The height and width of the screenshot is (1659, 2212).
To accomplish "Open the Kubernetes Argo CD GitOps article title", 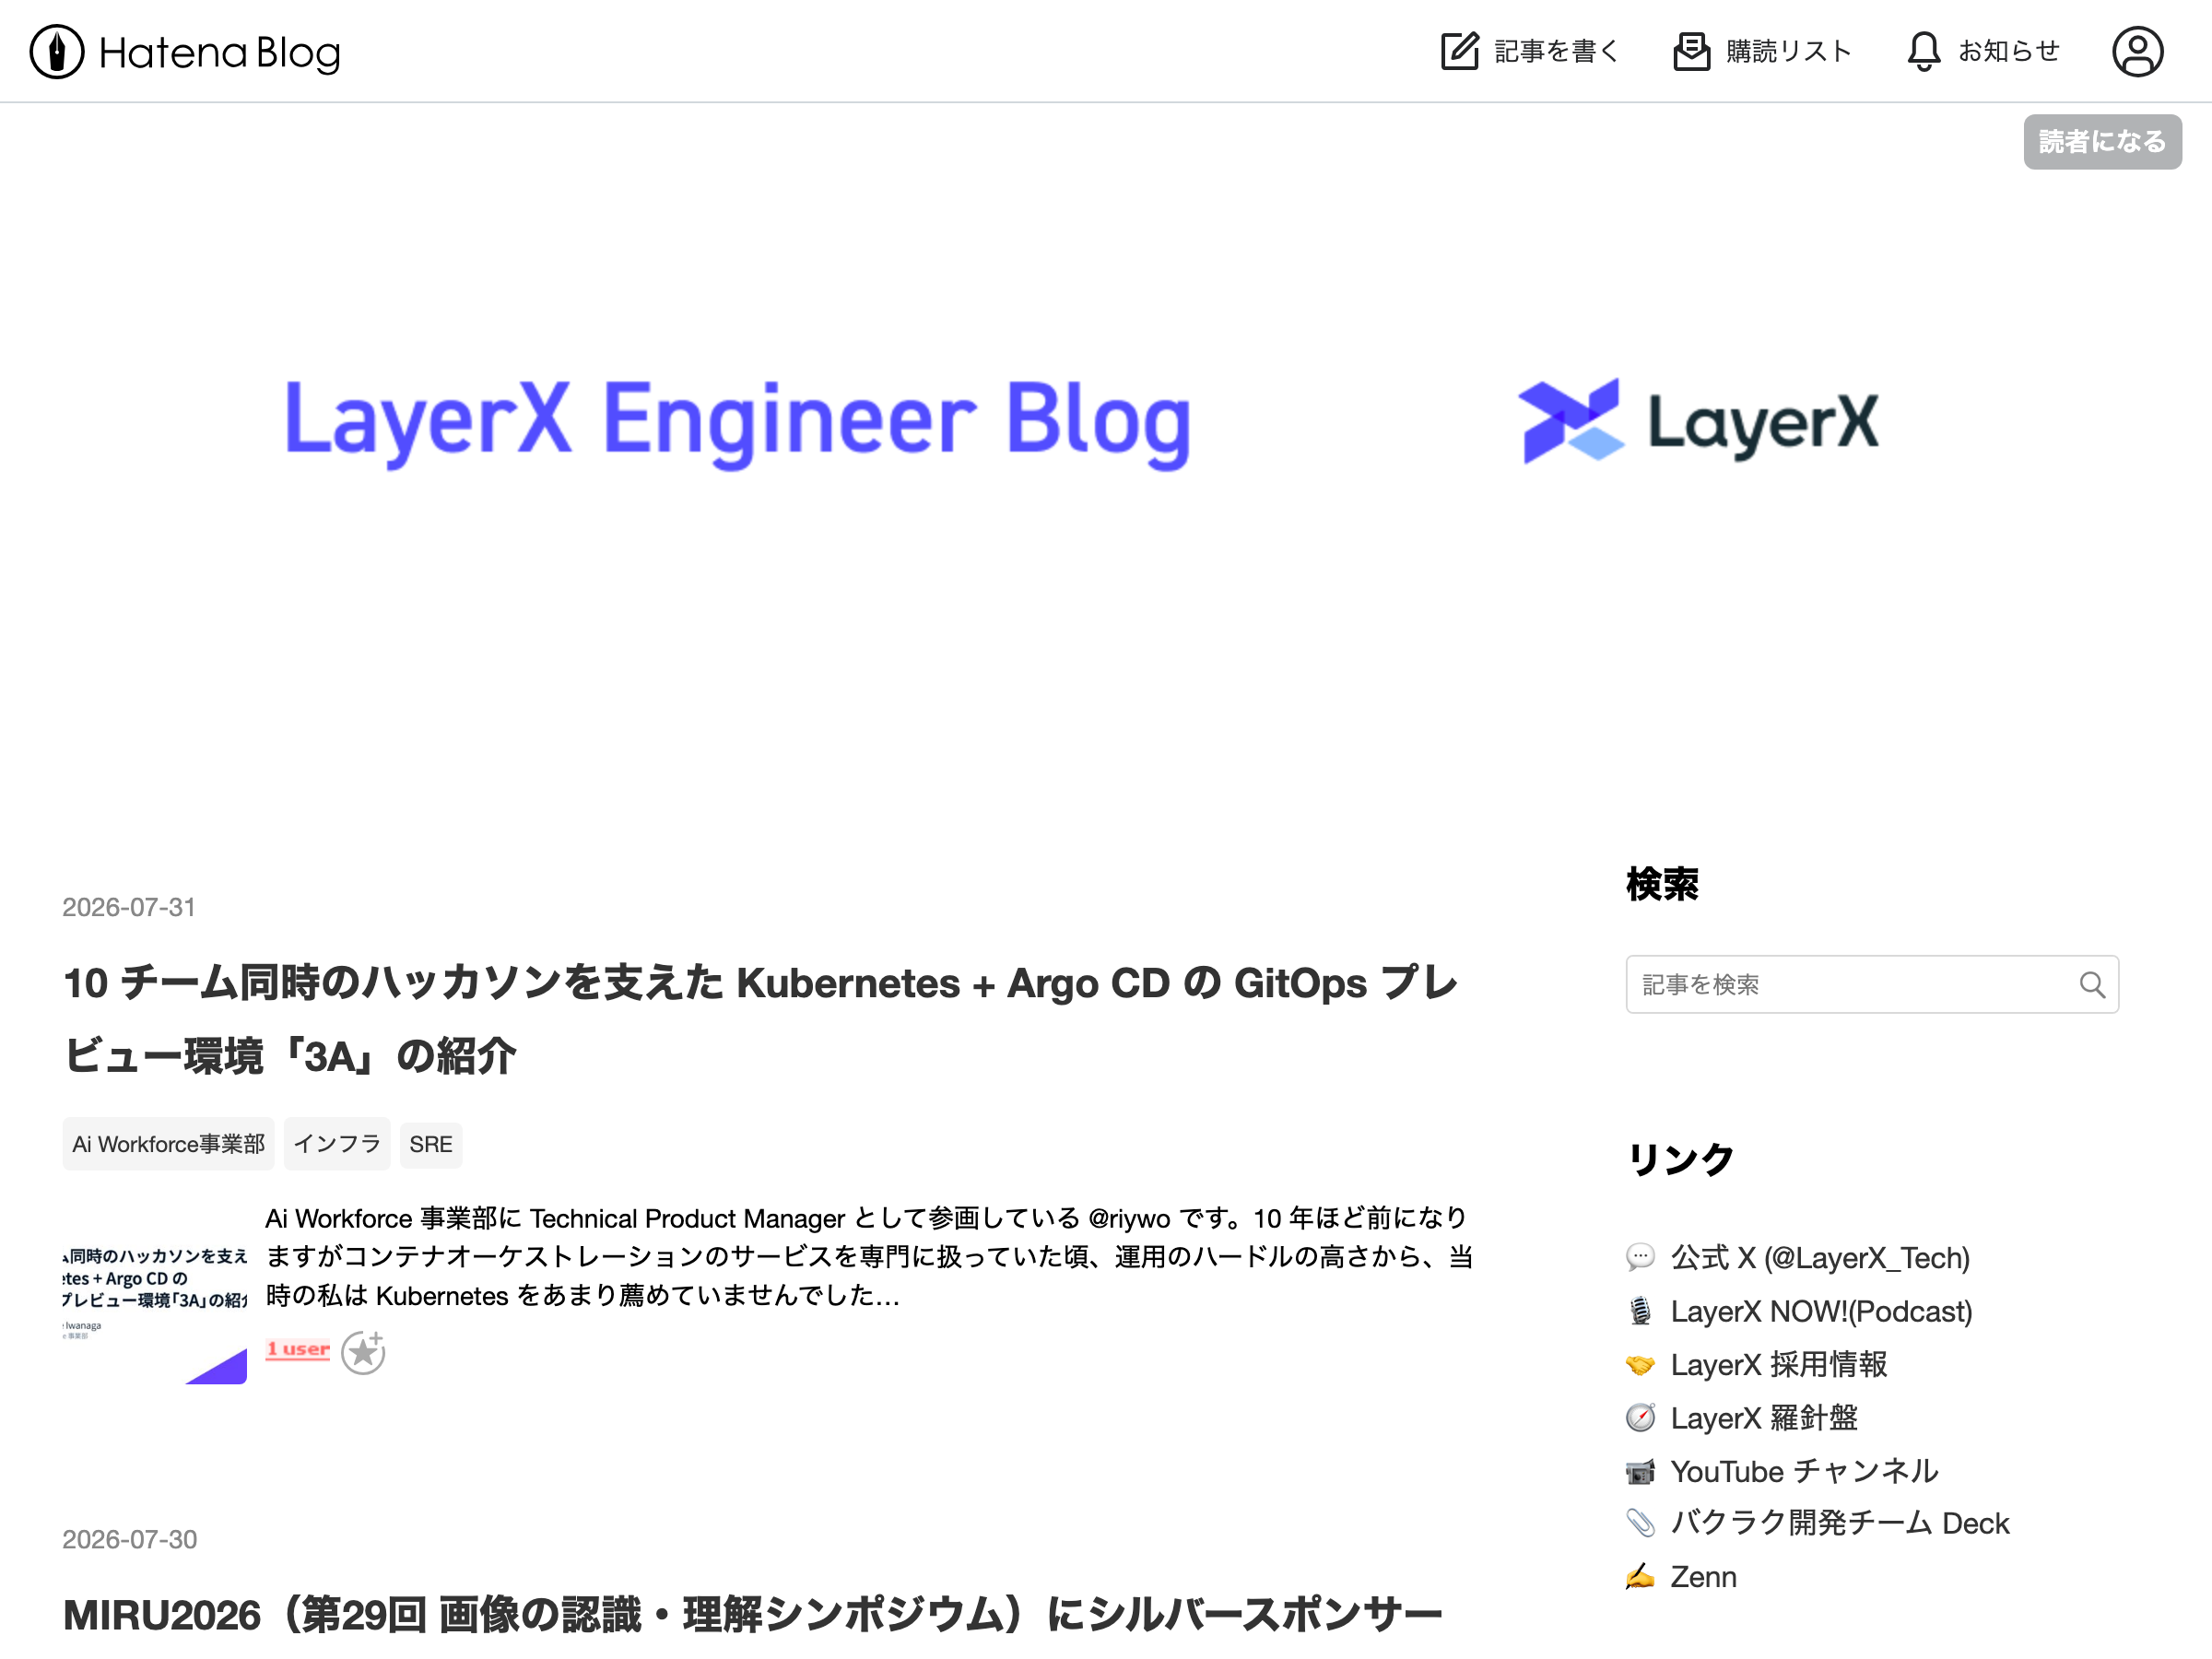I will point(760,1019).
